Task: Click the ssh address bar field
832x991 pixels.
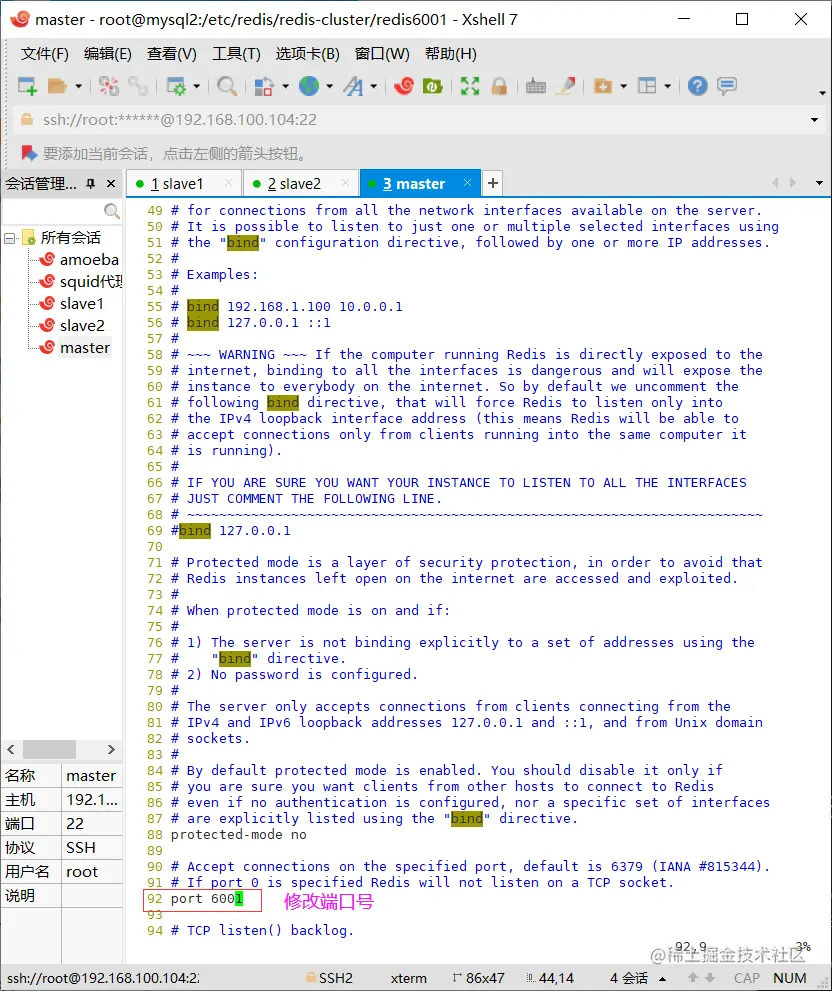Action: 417,119
